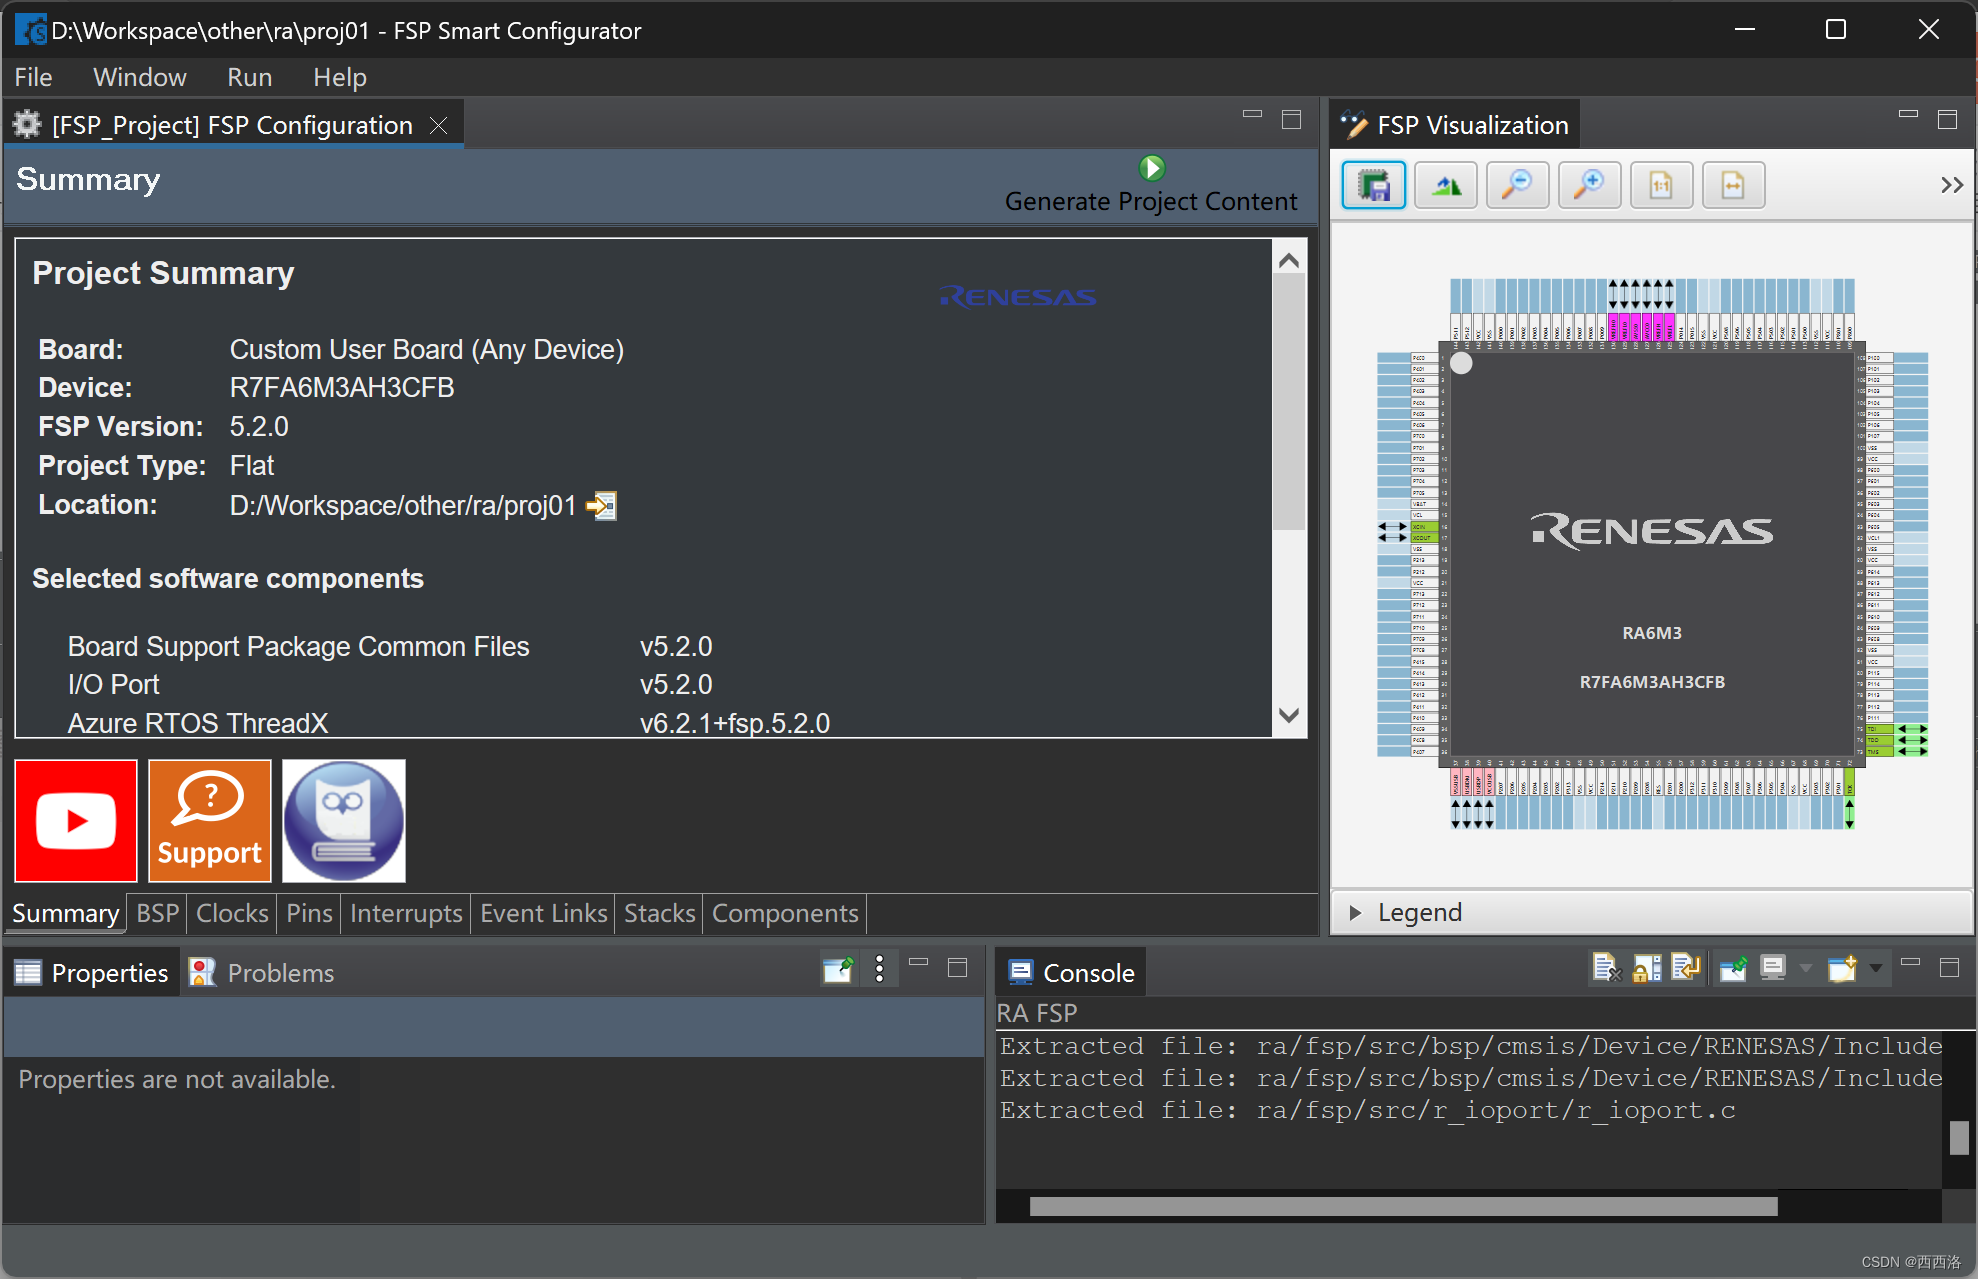Switch to the Components tab
The height and width of the screenshot is (1279, 1978).
point(785,913)
